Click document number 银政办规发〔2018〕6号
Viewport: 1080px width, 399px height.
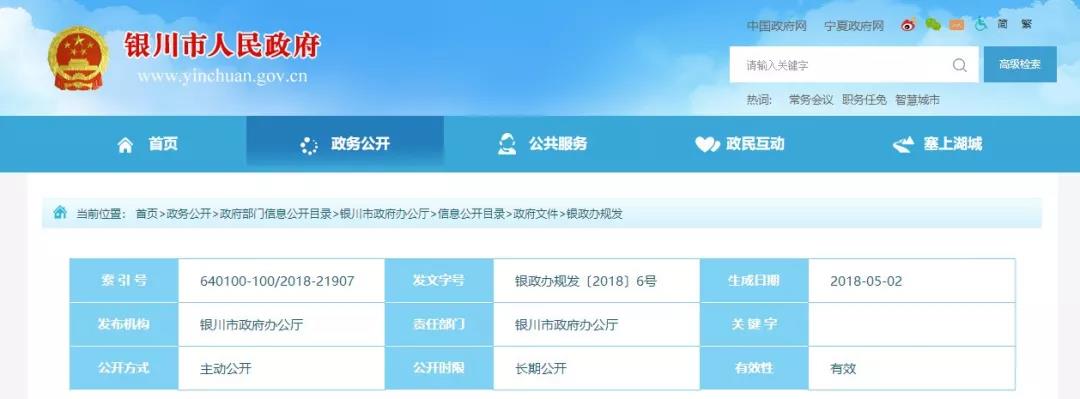(x=585, y=281)
